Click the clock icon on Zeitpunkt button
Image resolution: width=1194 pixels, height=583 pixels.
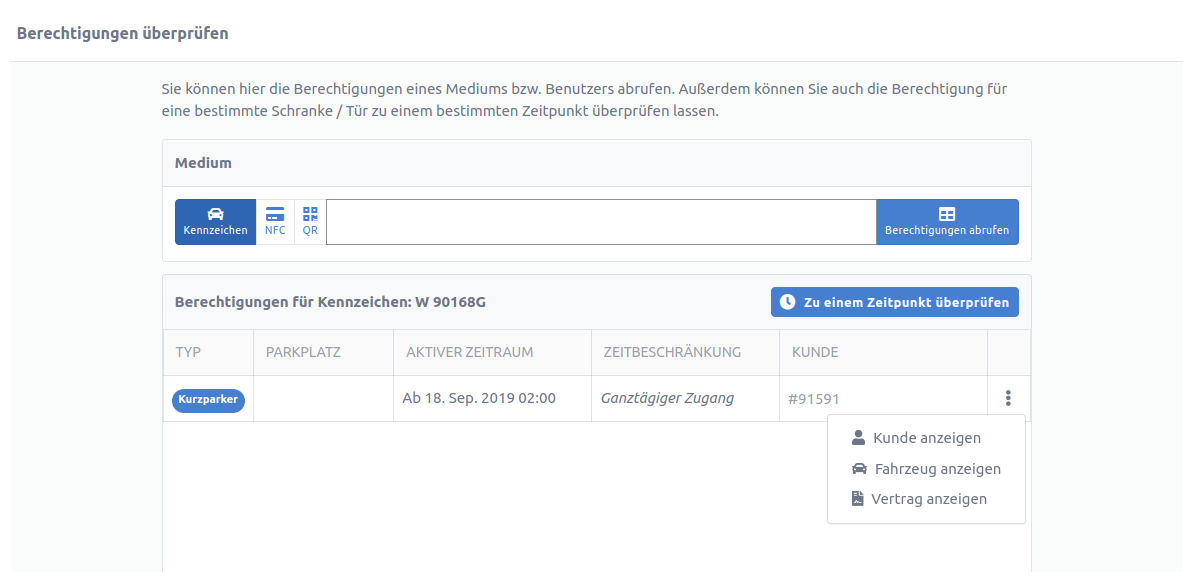[788, 302]
